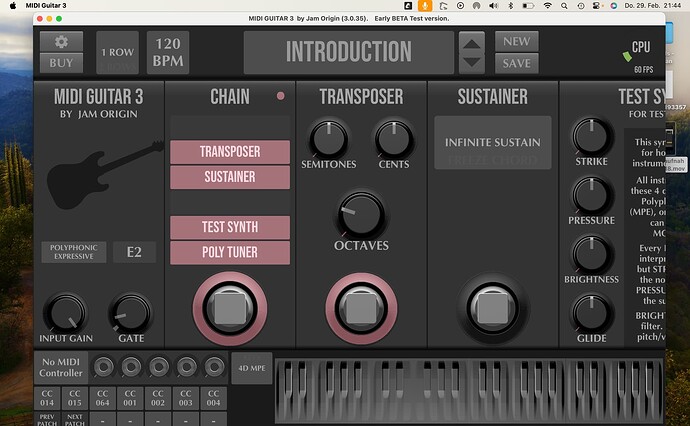Click the BRIGHTNESS knob

pyautogui.click(x=591, y=254)
